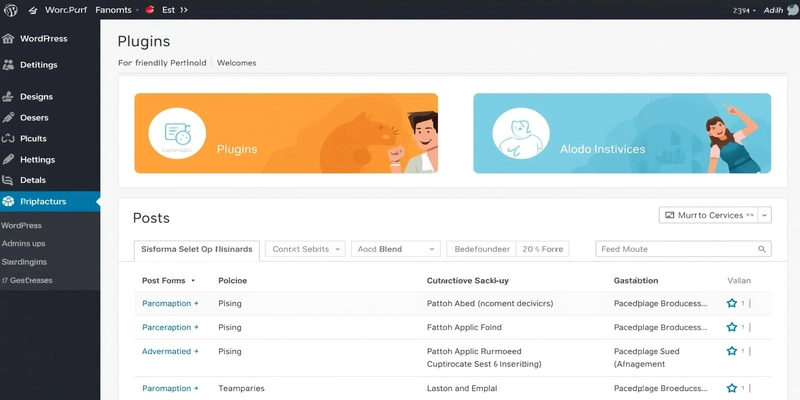Open the Fanomts dropdown in the admin bar
The width and height of the screenshot is (800, 400).
117,10
